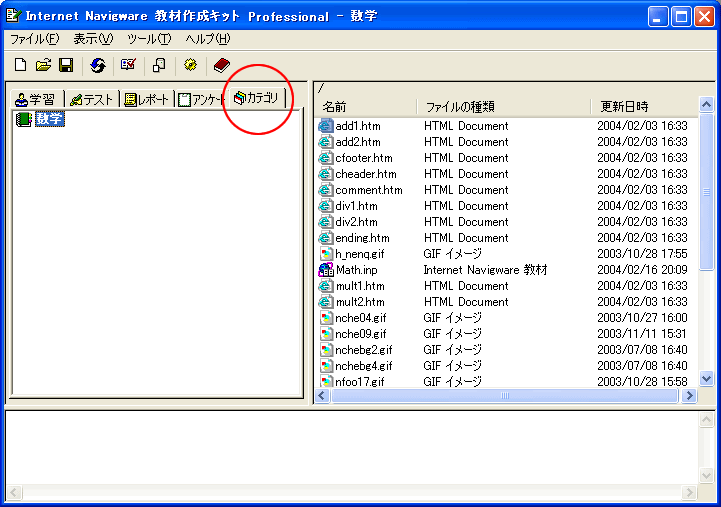Screen dimensions: 721x507
Task: Click the file list horizontal scrollbar thumb
Action: click(504, 395)
